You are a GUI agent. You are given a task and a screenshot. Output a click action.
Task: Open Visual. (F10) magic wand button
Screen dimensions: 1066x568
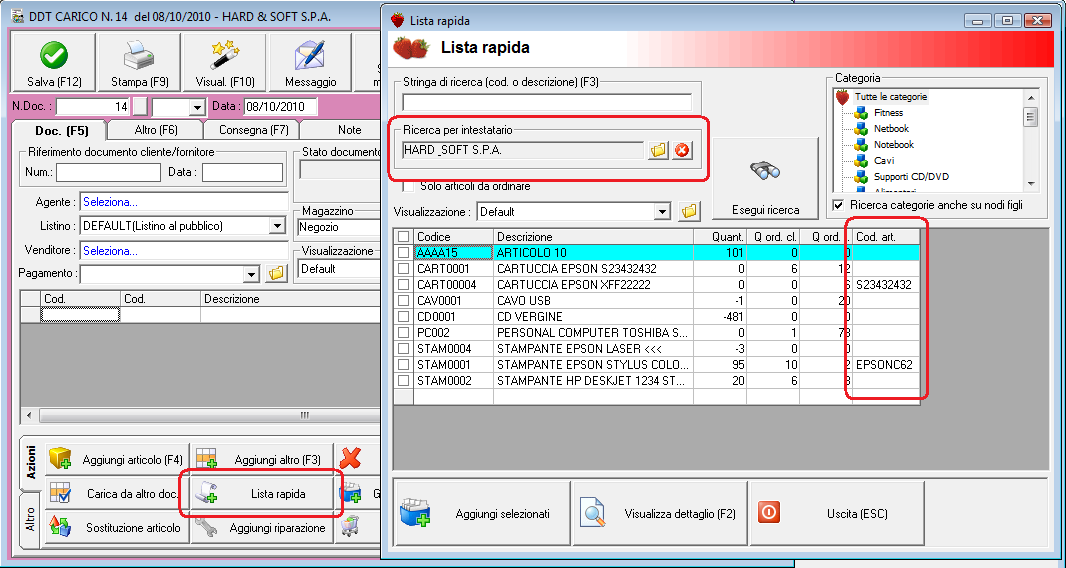pos(225,63)
